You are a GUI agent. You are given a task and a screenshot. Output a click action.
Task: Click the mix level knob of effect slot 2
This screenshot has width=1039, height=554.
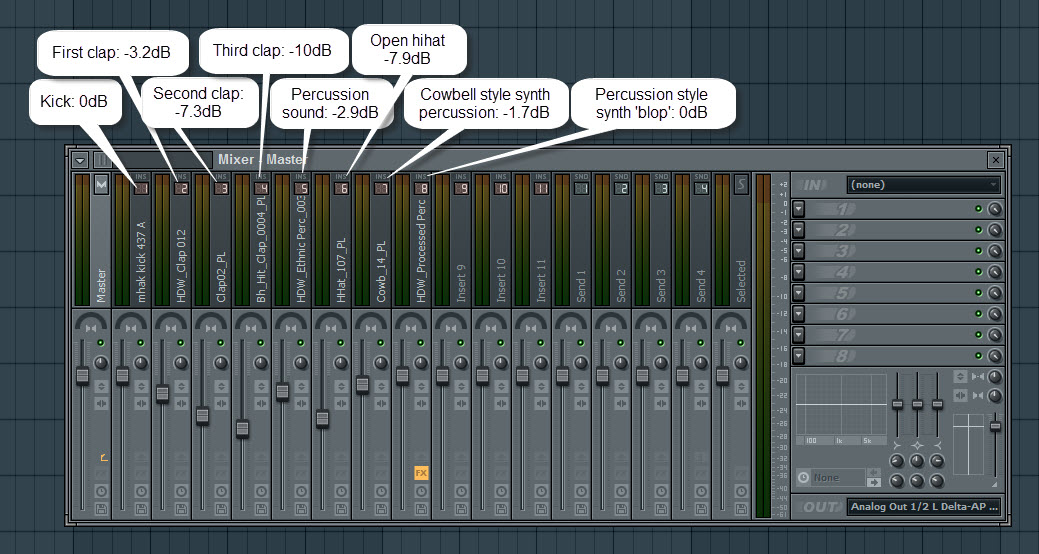(995, 231)
